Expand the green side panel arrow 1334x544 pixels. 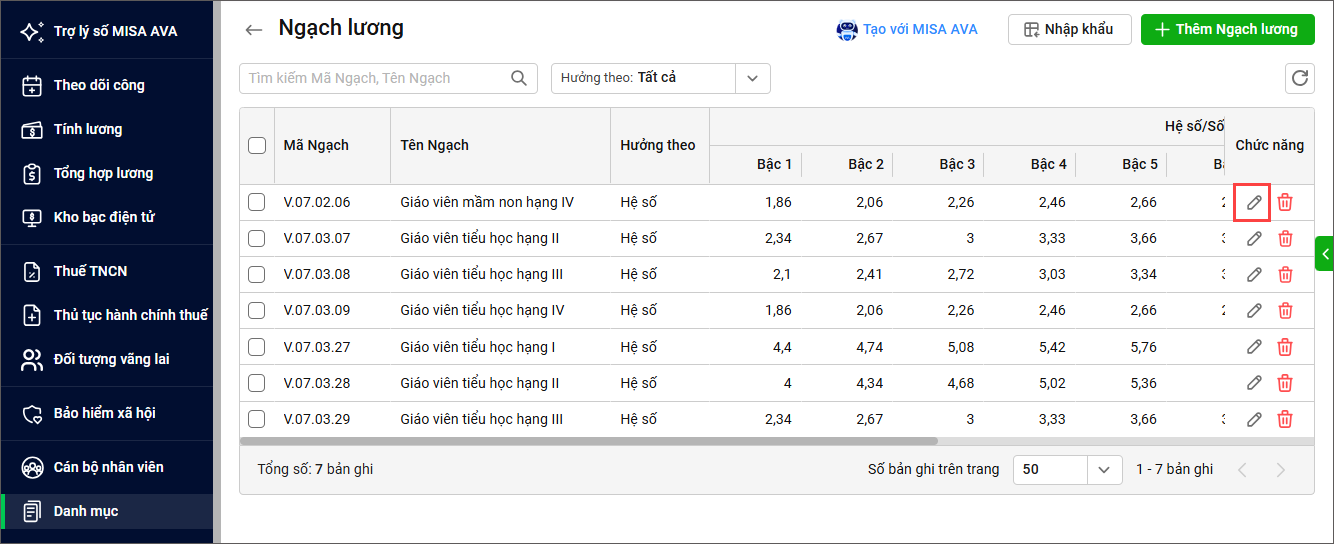point(1324,254)
